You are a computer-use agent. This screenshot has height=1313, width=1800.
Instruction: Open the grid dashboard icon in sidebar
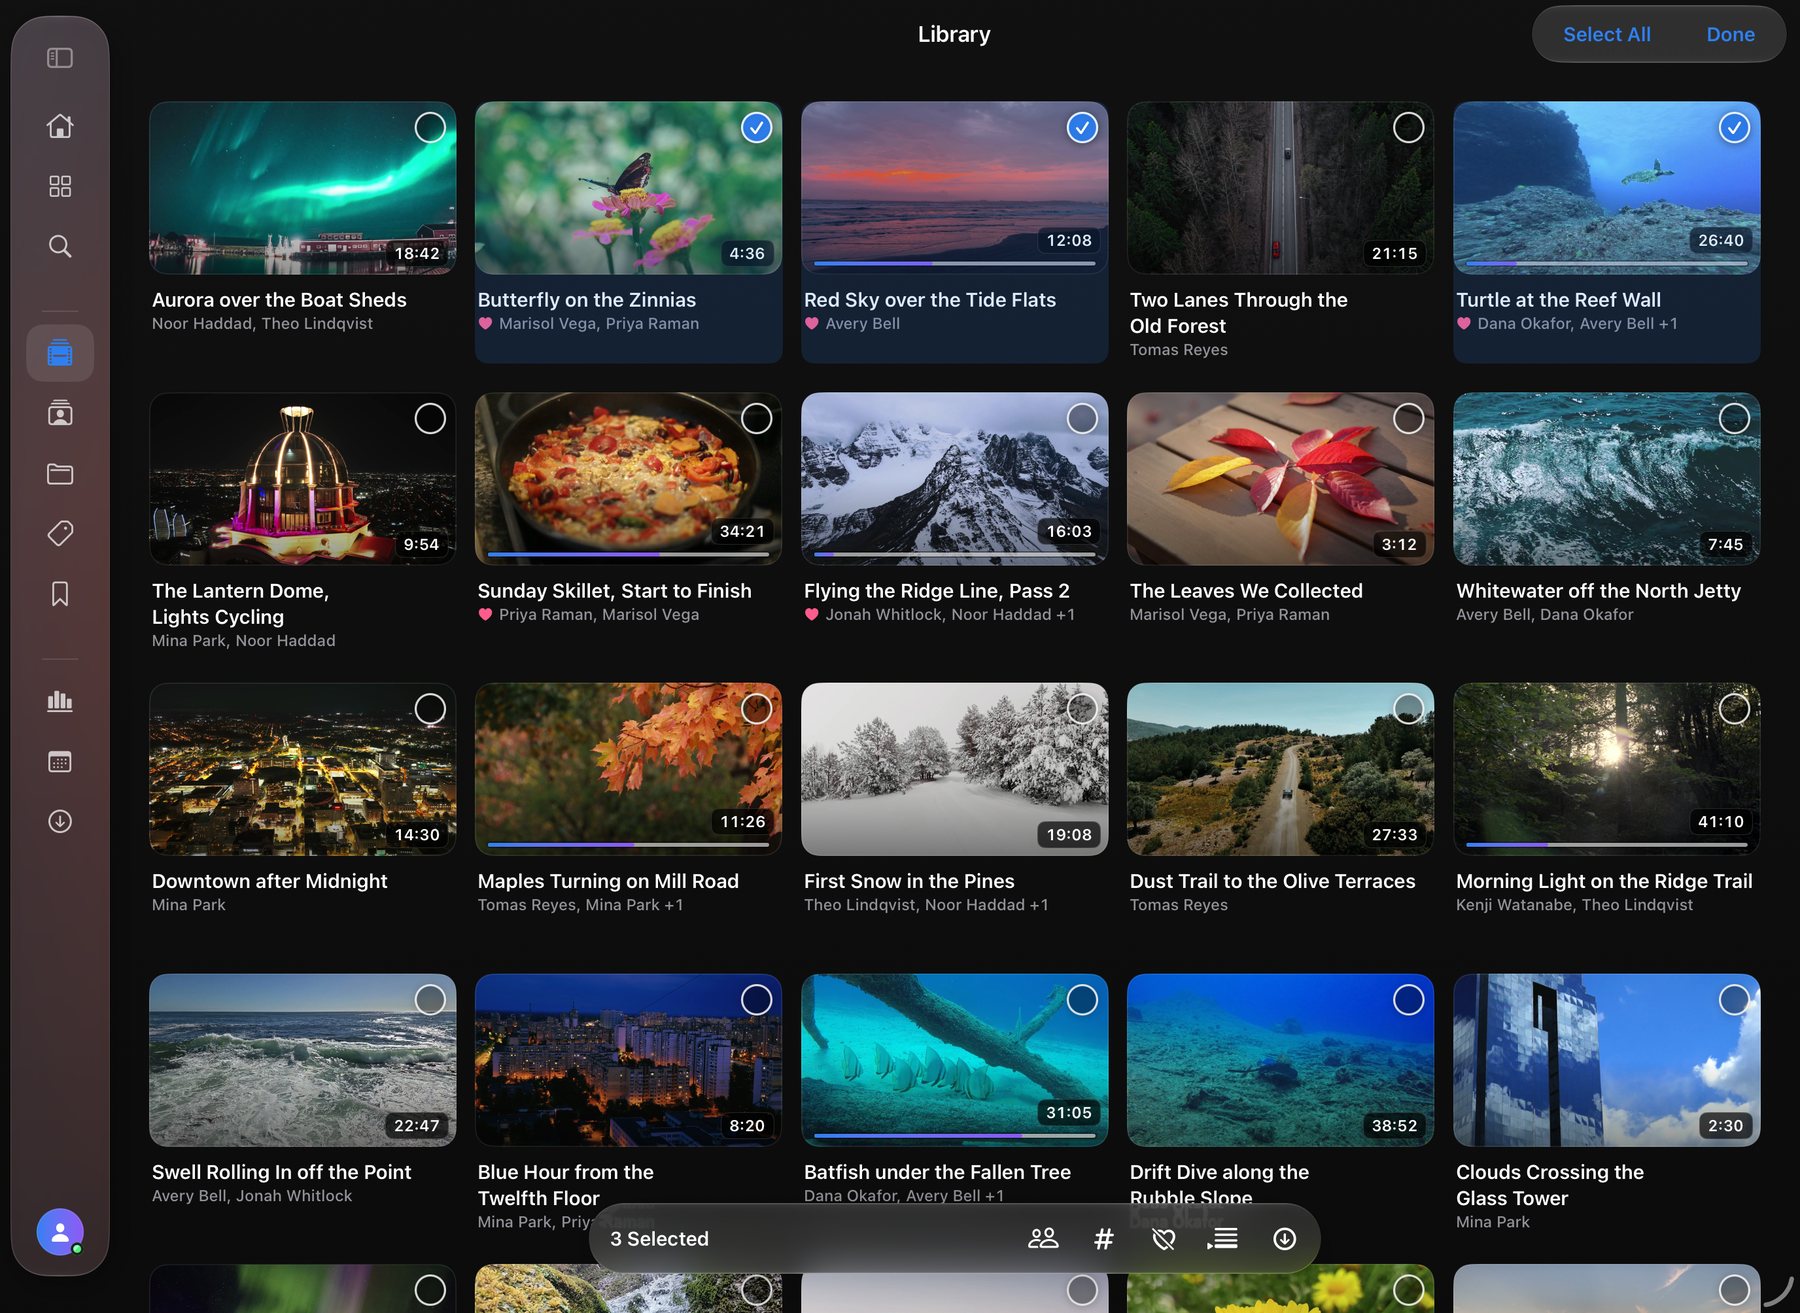coord(60,186)
